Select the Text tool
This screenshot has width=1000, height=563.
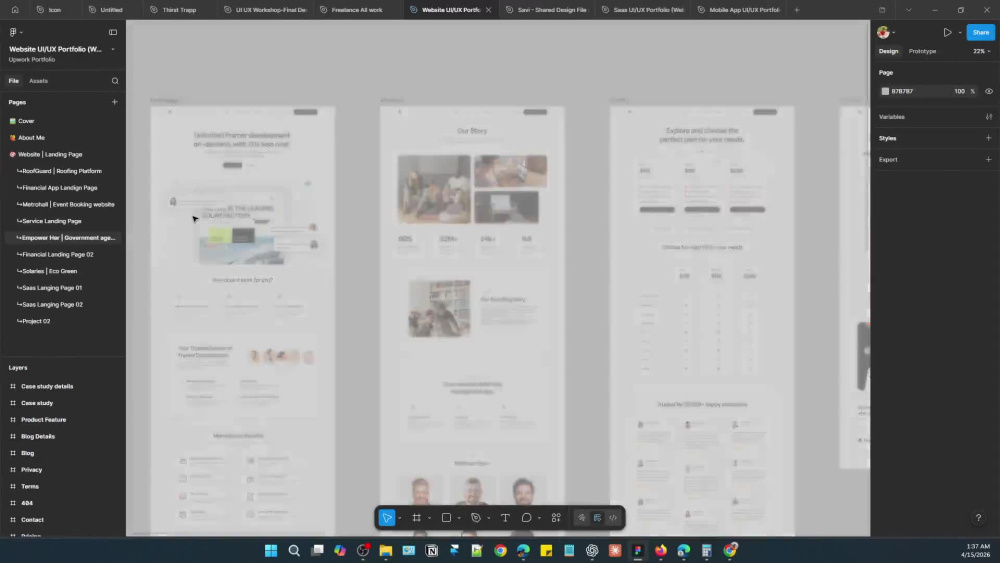(505, 518)
